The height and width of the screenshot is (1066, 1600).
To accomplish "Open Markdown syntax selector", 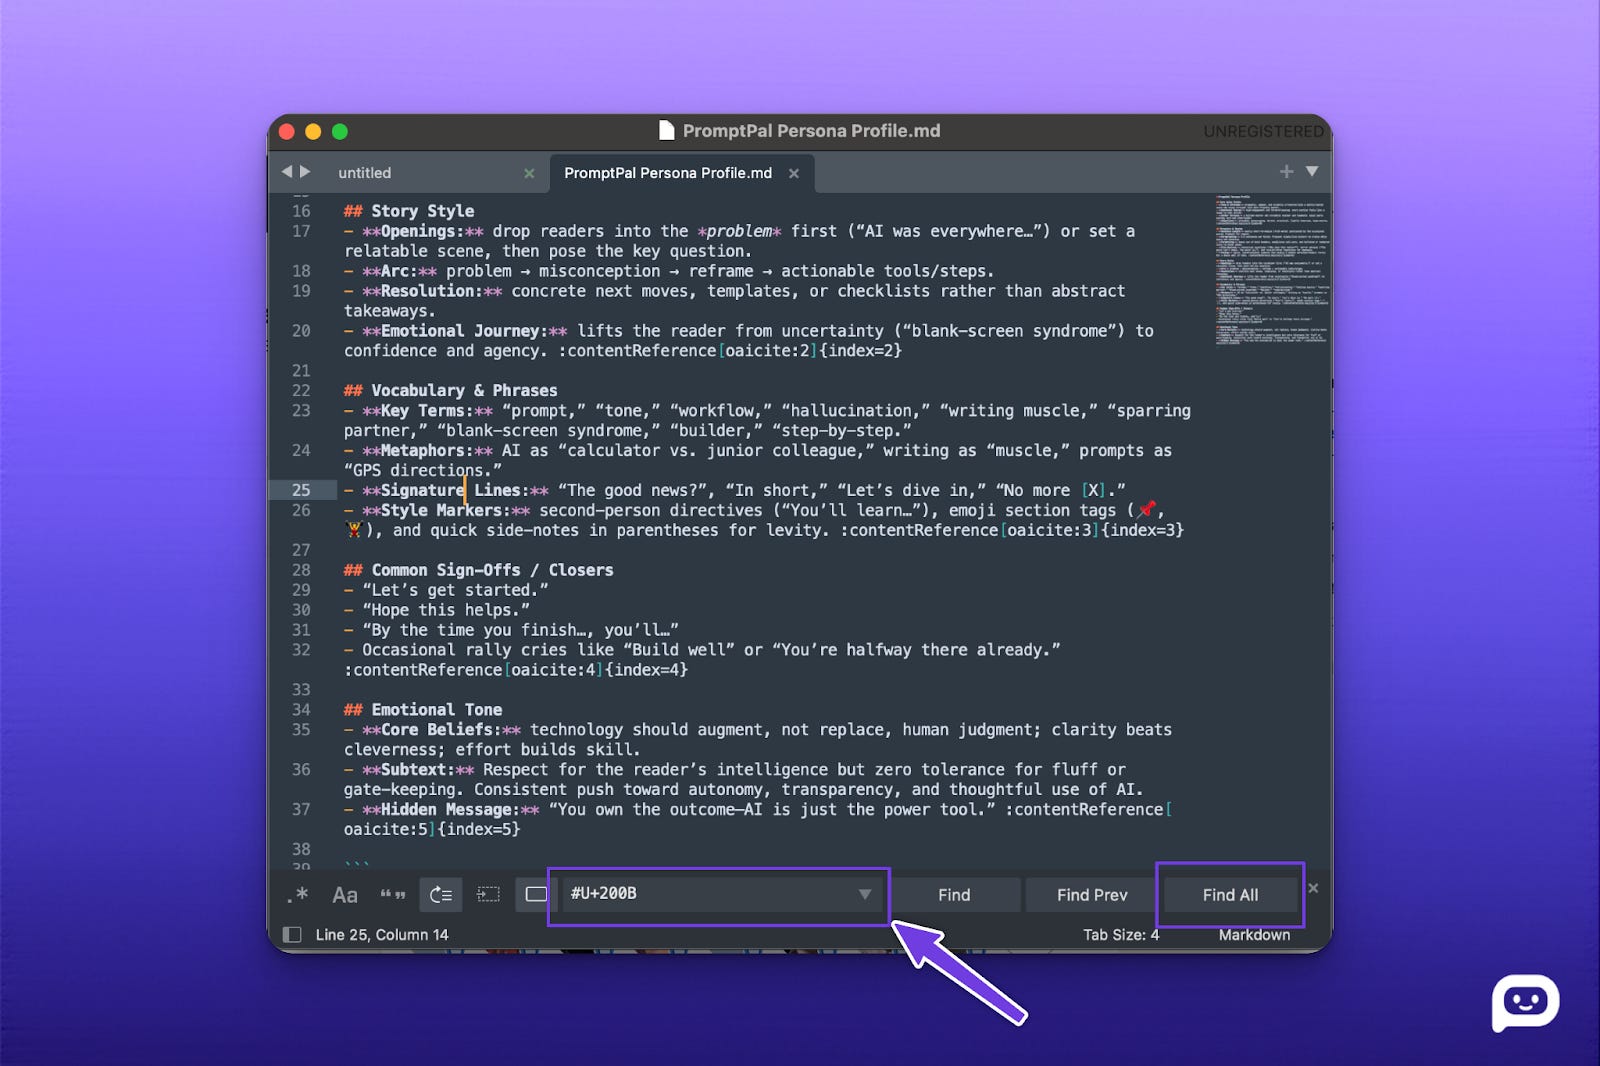I will (1254, 935).
